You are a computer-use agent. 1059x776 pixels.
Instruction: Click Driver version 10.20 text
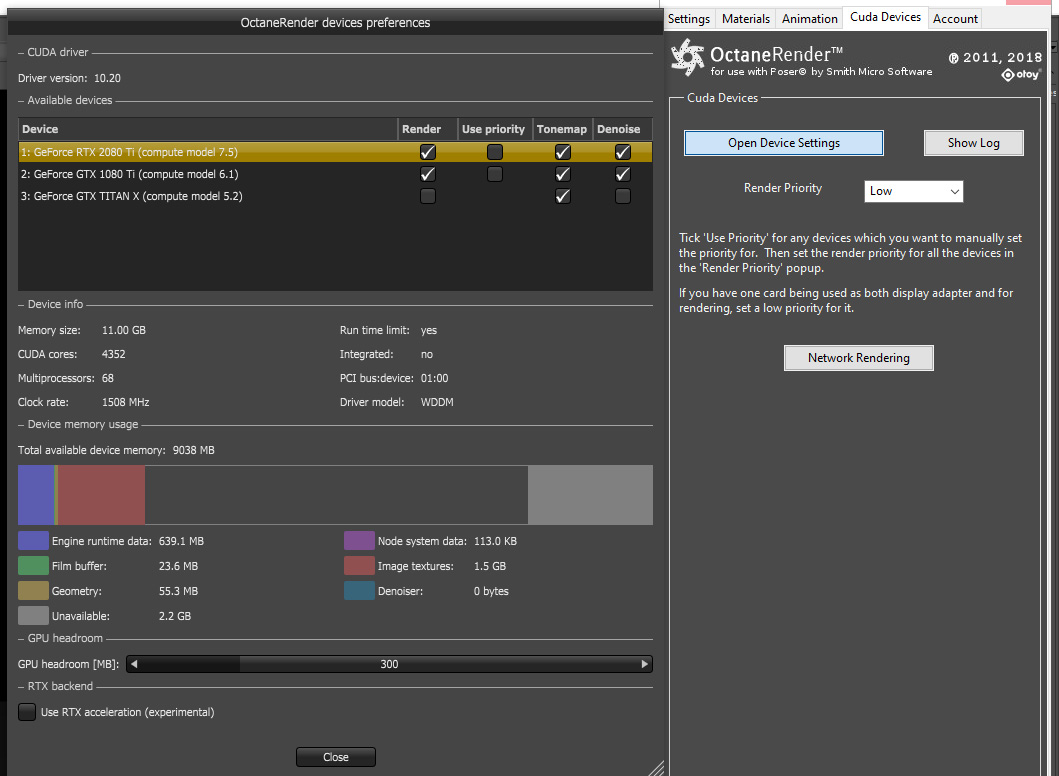tap(69, 78)
